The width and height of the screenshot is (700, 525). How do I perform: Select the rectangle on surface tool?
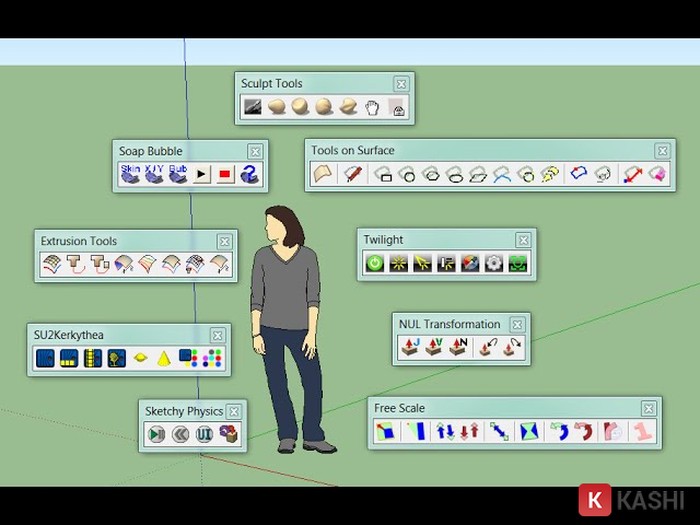click(x=383, y=174)
